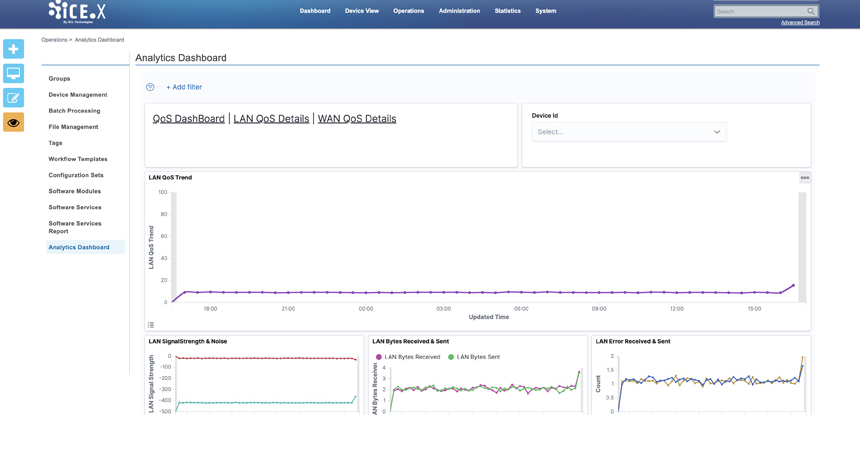This screenshot has width=860, height=472.
Task: Click the Advanced Search link
Action: (800, 22)
